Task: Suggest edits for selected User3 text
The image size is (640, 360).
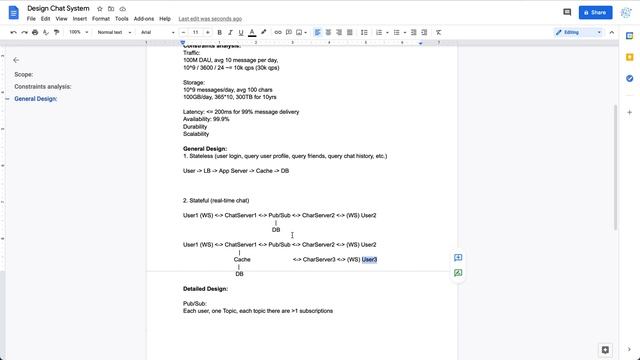Action: coord(458,273)
